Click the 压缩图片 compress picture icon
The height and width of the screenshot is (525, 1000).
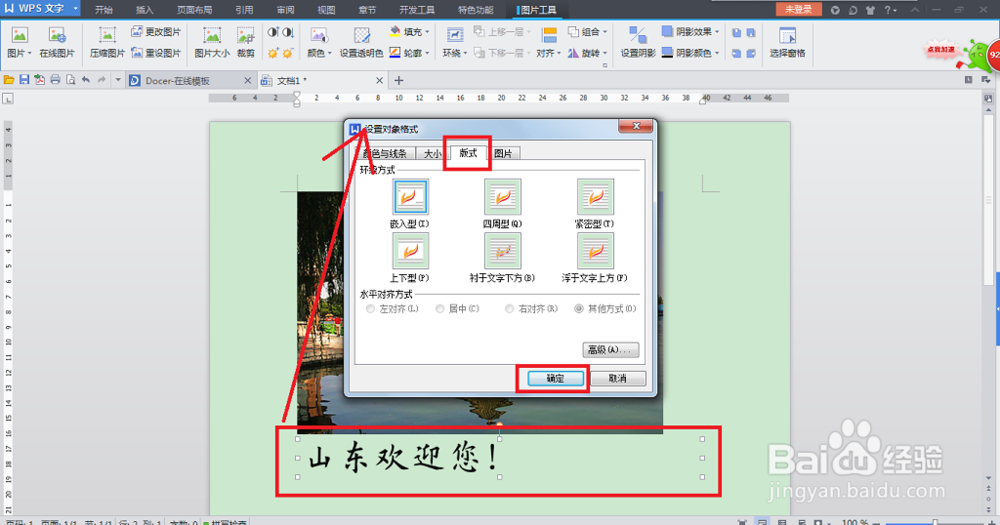click(x=107, y=36)
